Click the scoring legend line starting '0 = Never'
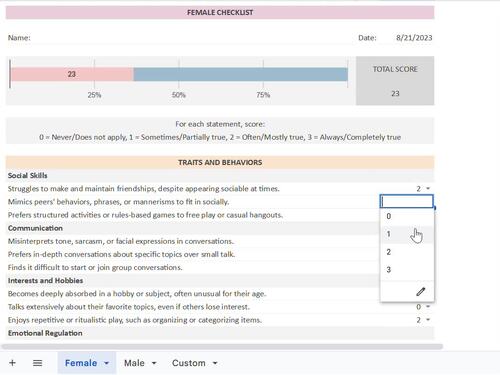 tap(220, 137)
